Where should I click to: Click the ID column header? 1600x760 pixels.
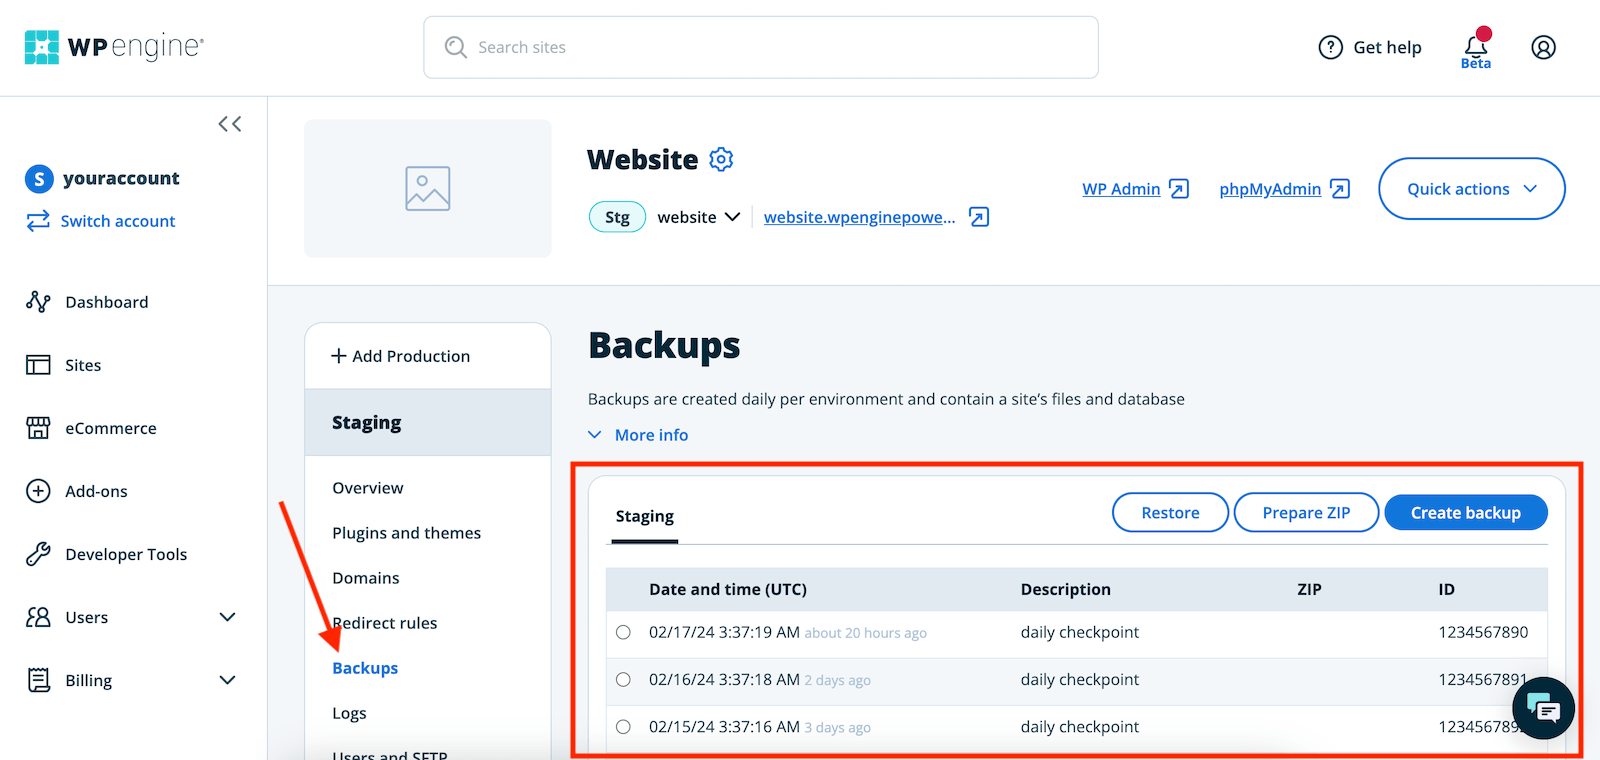click(x=1446, y=589)
